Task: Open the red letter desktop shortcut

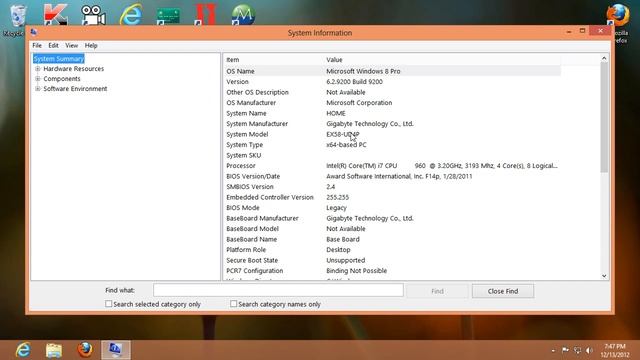Action: (x=206, y=15)
